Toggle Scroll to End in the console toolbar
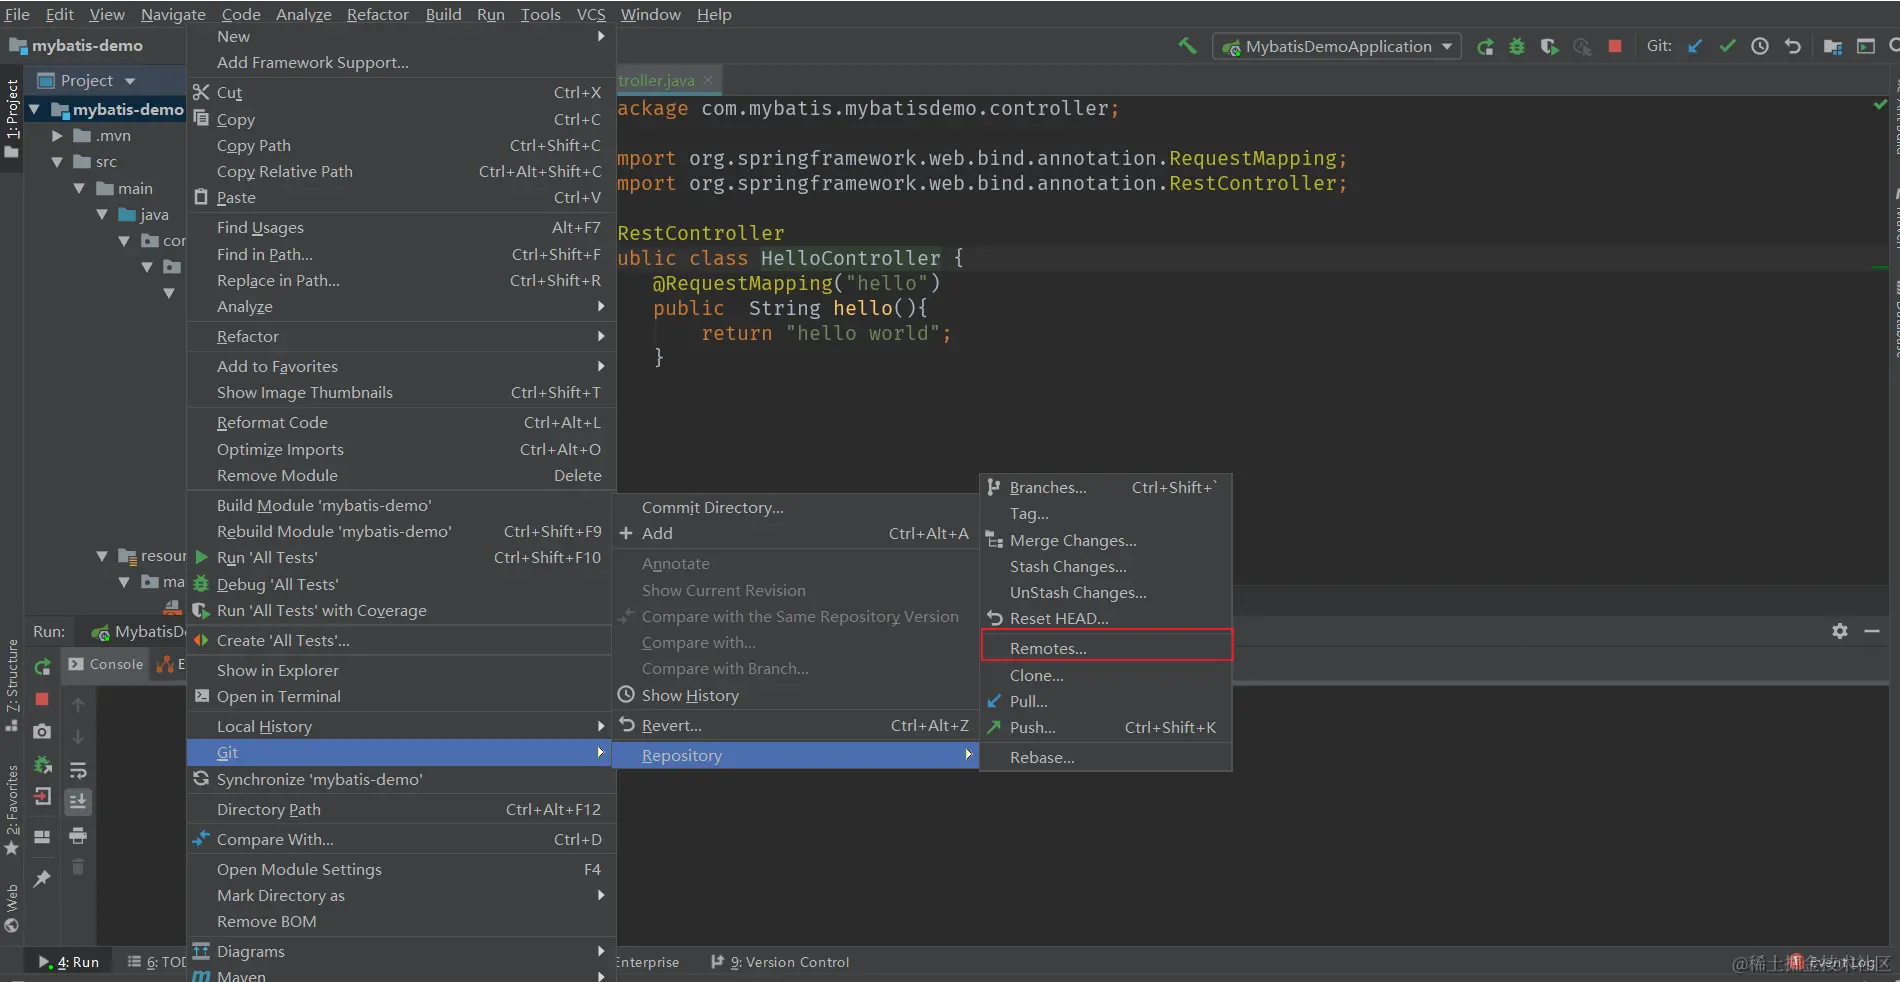The height and width of the screenshot is (982, 1900). coord(78,802)
